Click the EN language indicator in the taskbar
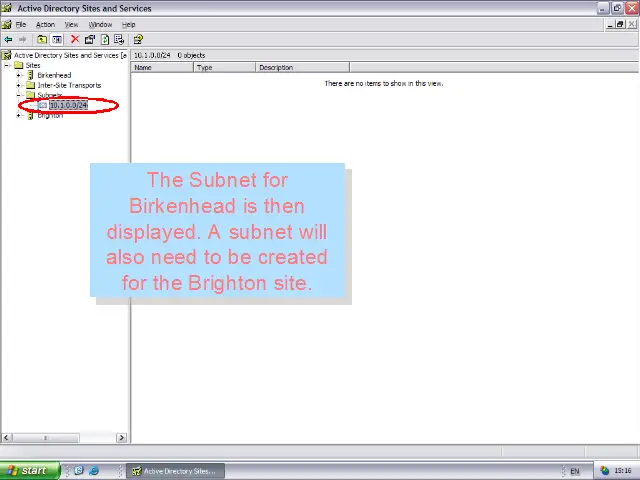This screenshot has height=480, width=640. tap(575, 471)
